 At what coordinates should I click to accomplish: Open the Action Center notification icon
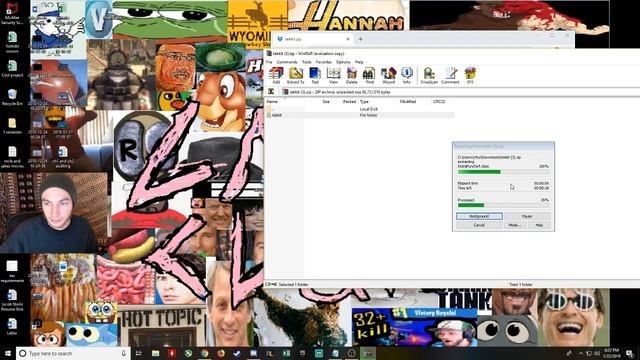[629, 353]
